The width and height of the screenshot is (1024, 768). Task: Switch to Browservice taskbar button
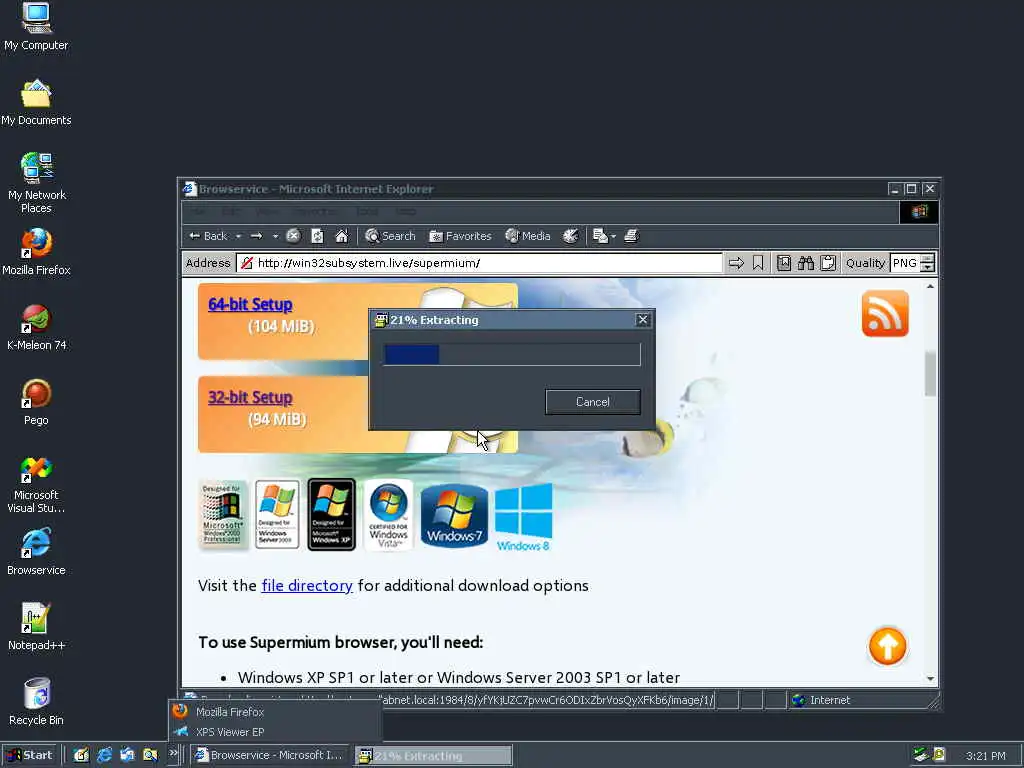coord(269,755)
